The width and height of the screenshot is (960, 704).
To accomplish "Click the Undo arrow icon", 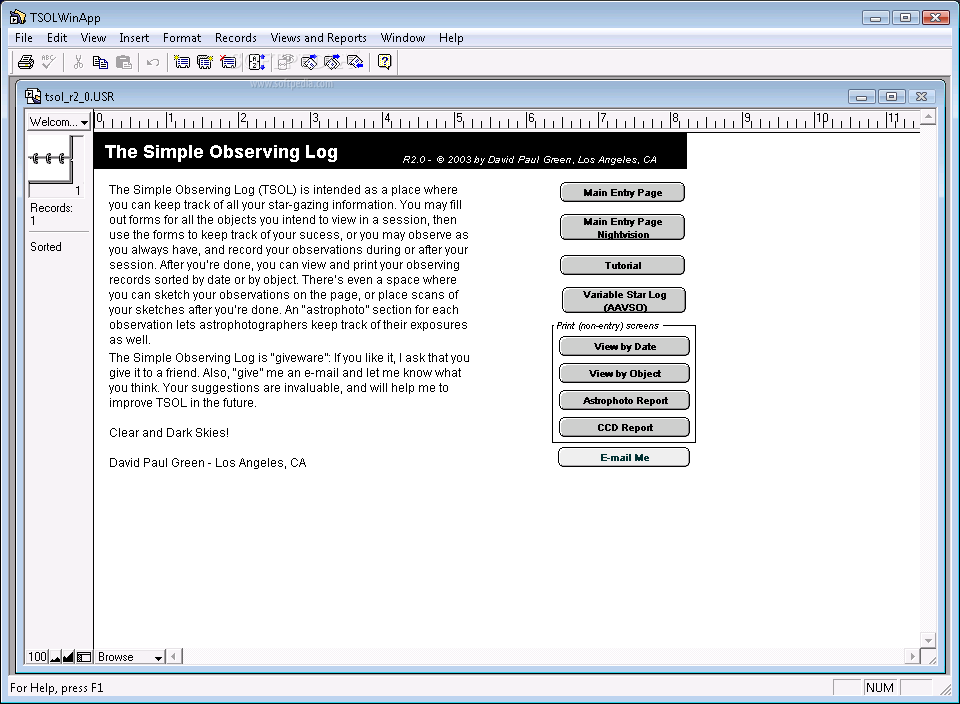I will point(153,62).
